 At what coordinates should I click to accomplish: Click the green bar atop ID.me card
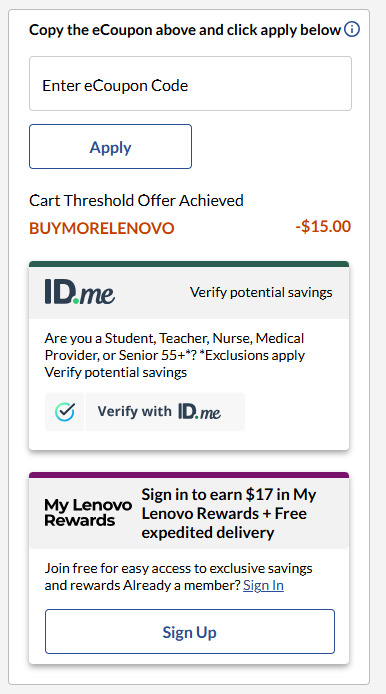(x=189, y=264)
